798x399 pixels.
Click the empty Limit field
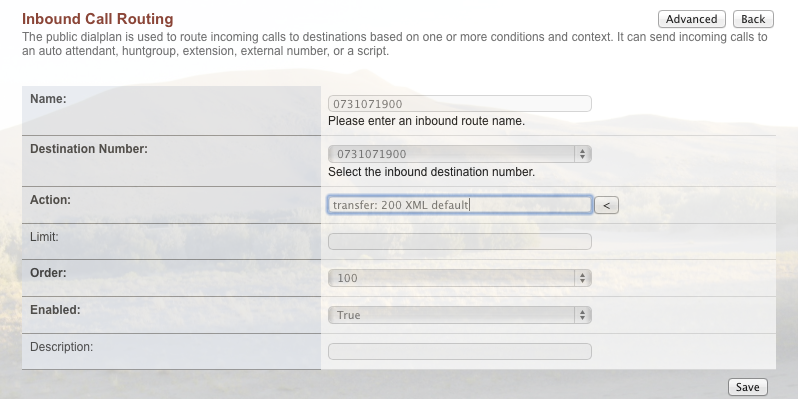tap(460, 241)
